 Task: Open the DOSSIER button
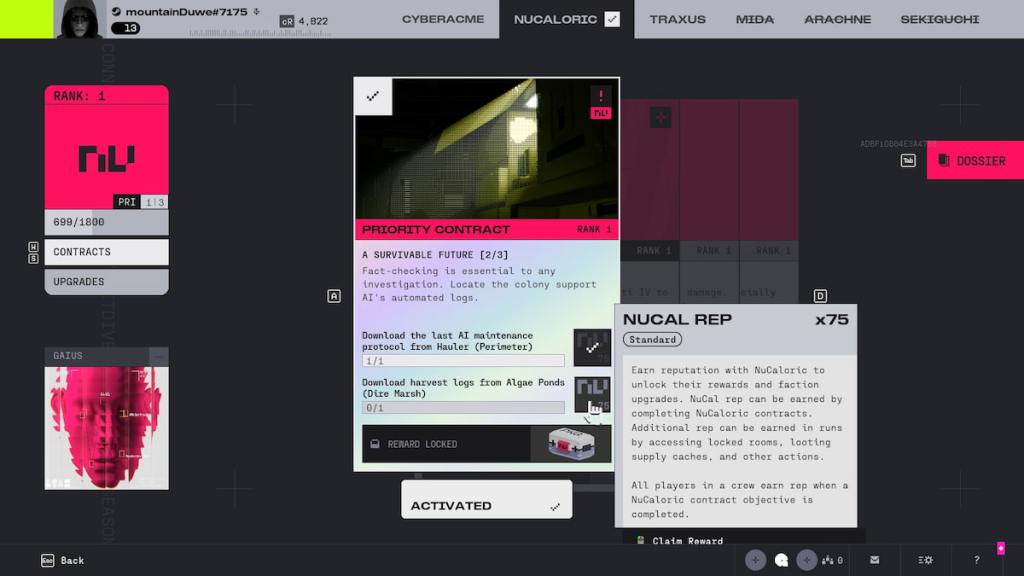point(974,160)
